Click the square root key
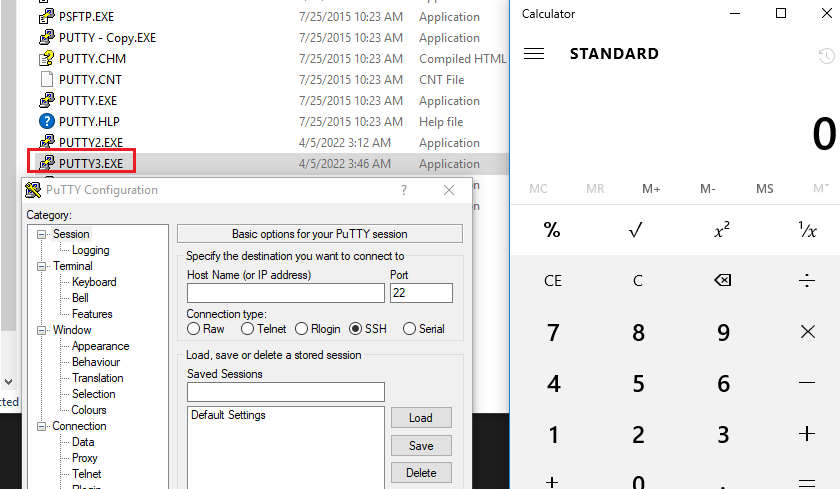The width and height of the screenshot is (840, 489). click(636, 230)
